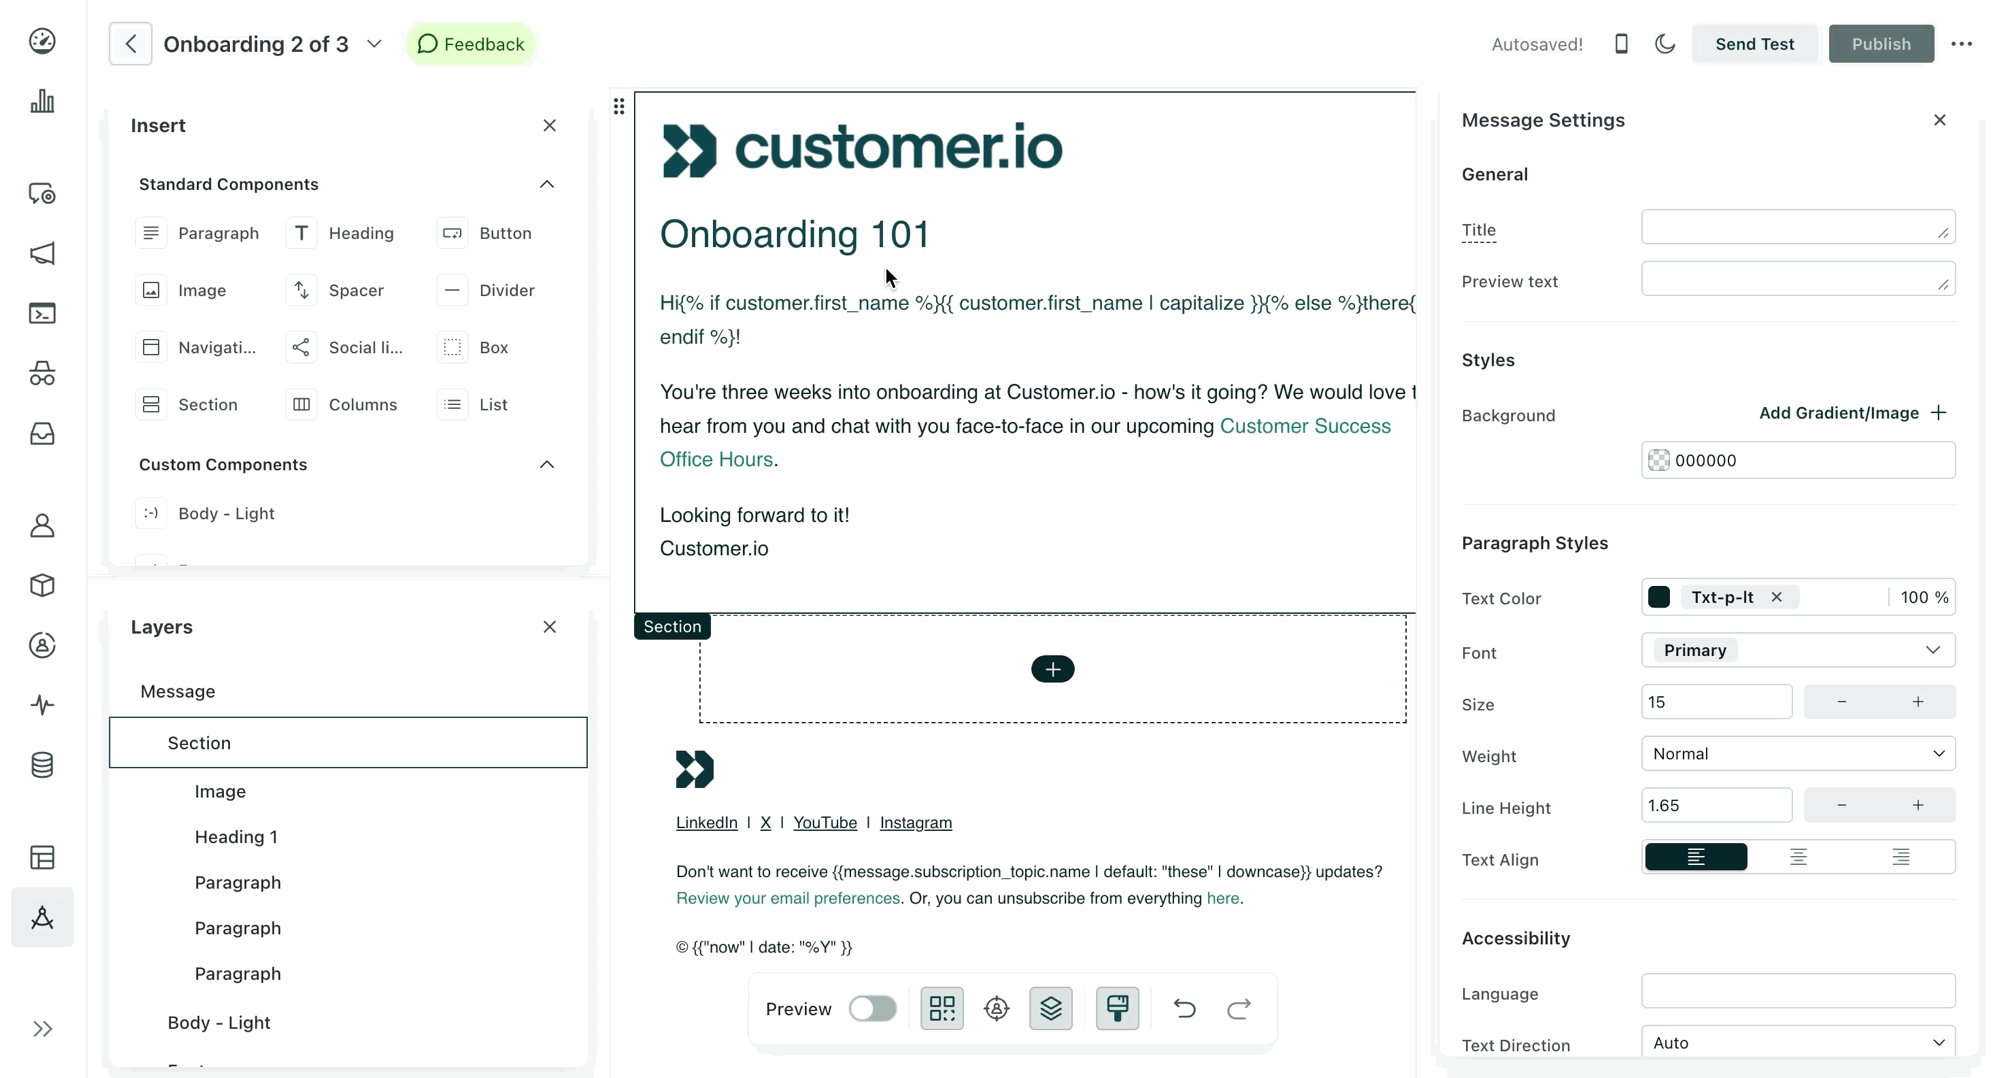The height and width of the screenshot is (1078, 2000).
Task: Toggle the Layers stack icon in toolbar
Action: [1051, 1009]
